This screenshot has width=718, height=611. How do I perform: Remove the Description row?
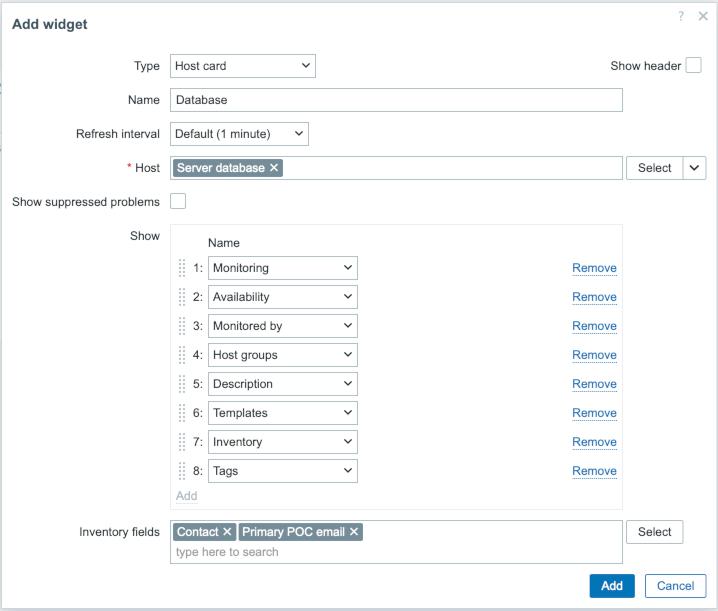(x=594, y=384)
